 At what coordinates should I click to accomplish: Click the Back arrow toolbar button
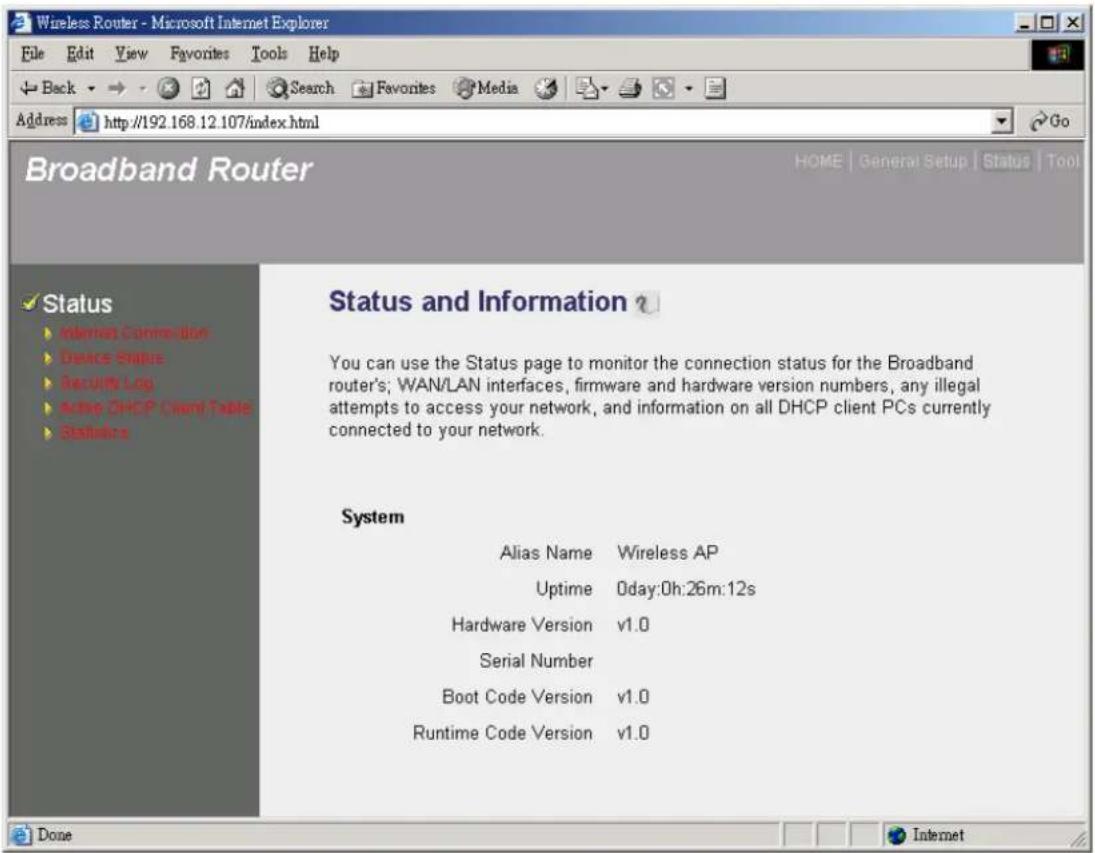47,88
